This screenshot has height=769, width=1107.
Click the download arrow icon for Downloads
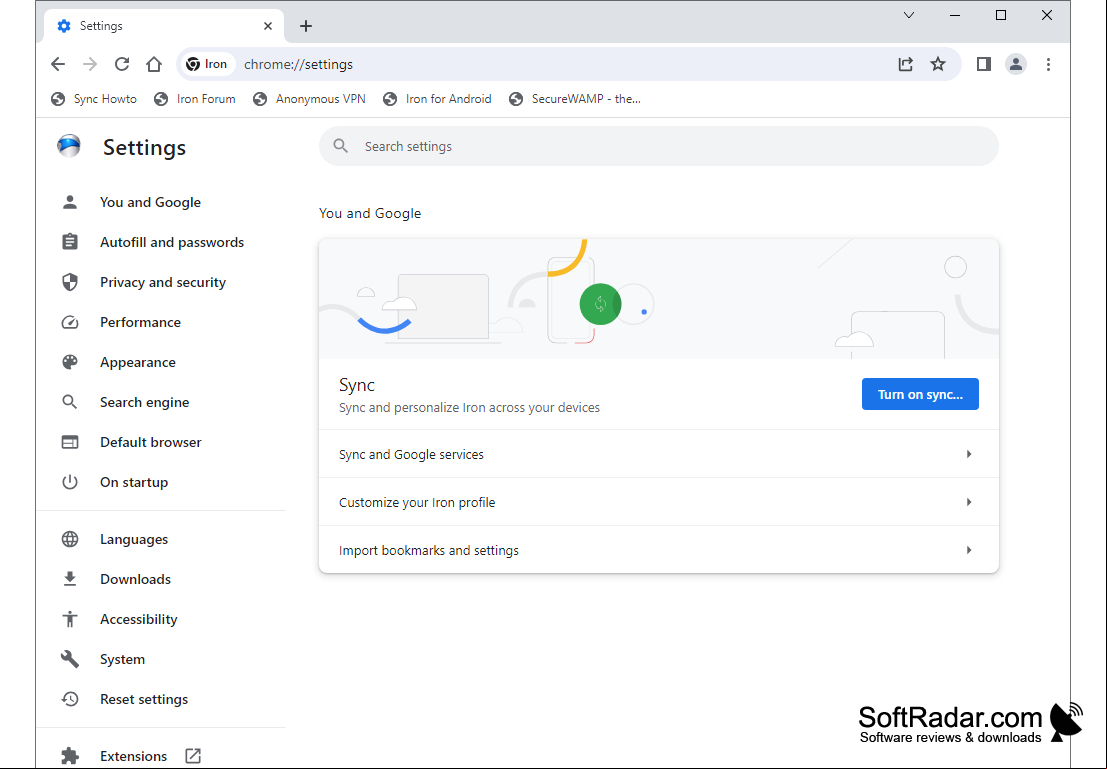pos(70,579)
